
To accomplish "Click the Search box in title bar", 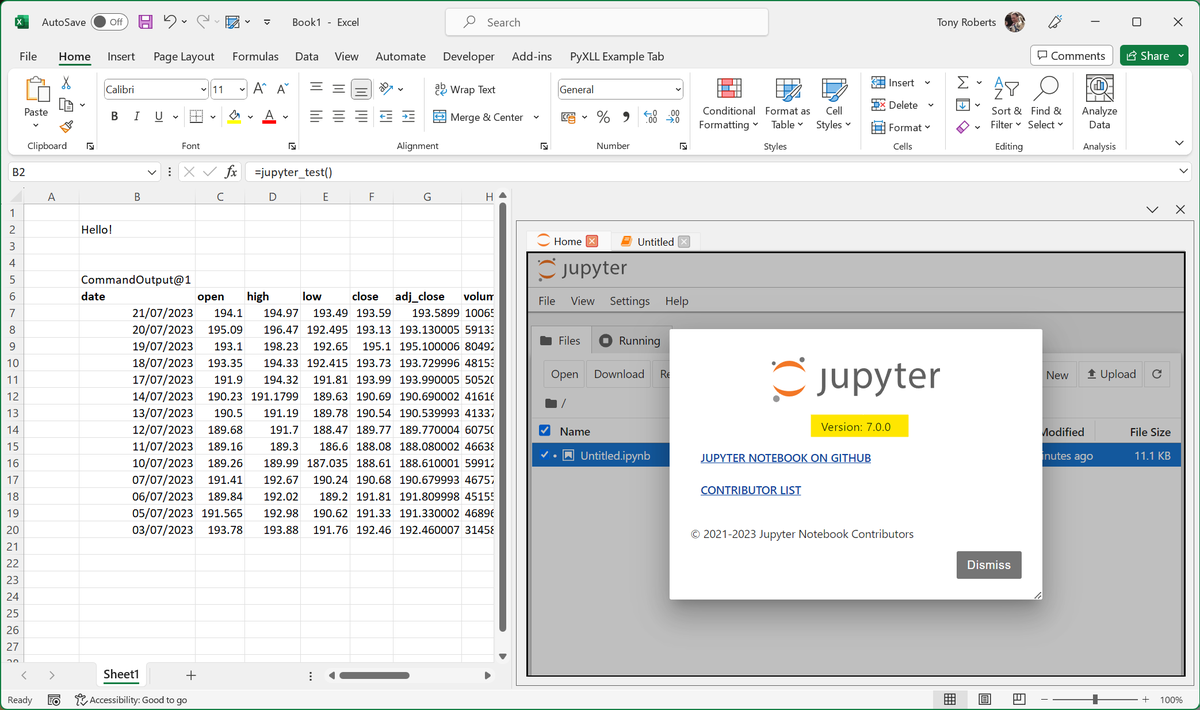I will coord(606,22).
